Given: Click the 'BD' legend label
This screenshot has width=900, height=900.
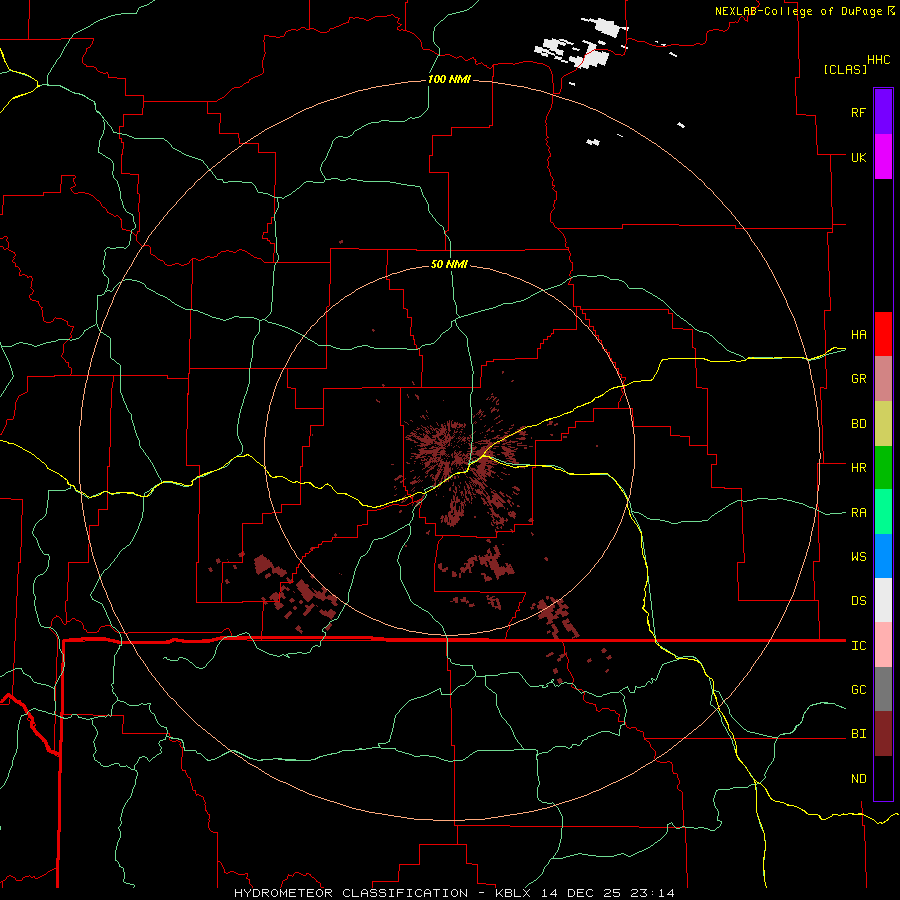Looking at the screenshot, I should click(858, 424).
